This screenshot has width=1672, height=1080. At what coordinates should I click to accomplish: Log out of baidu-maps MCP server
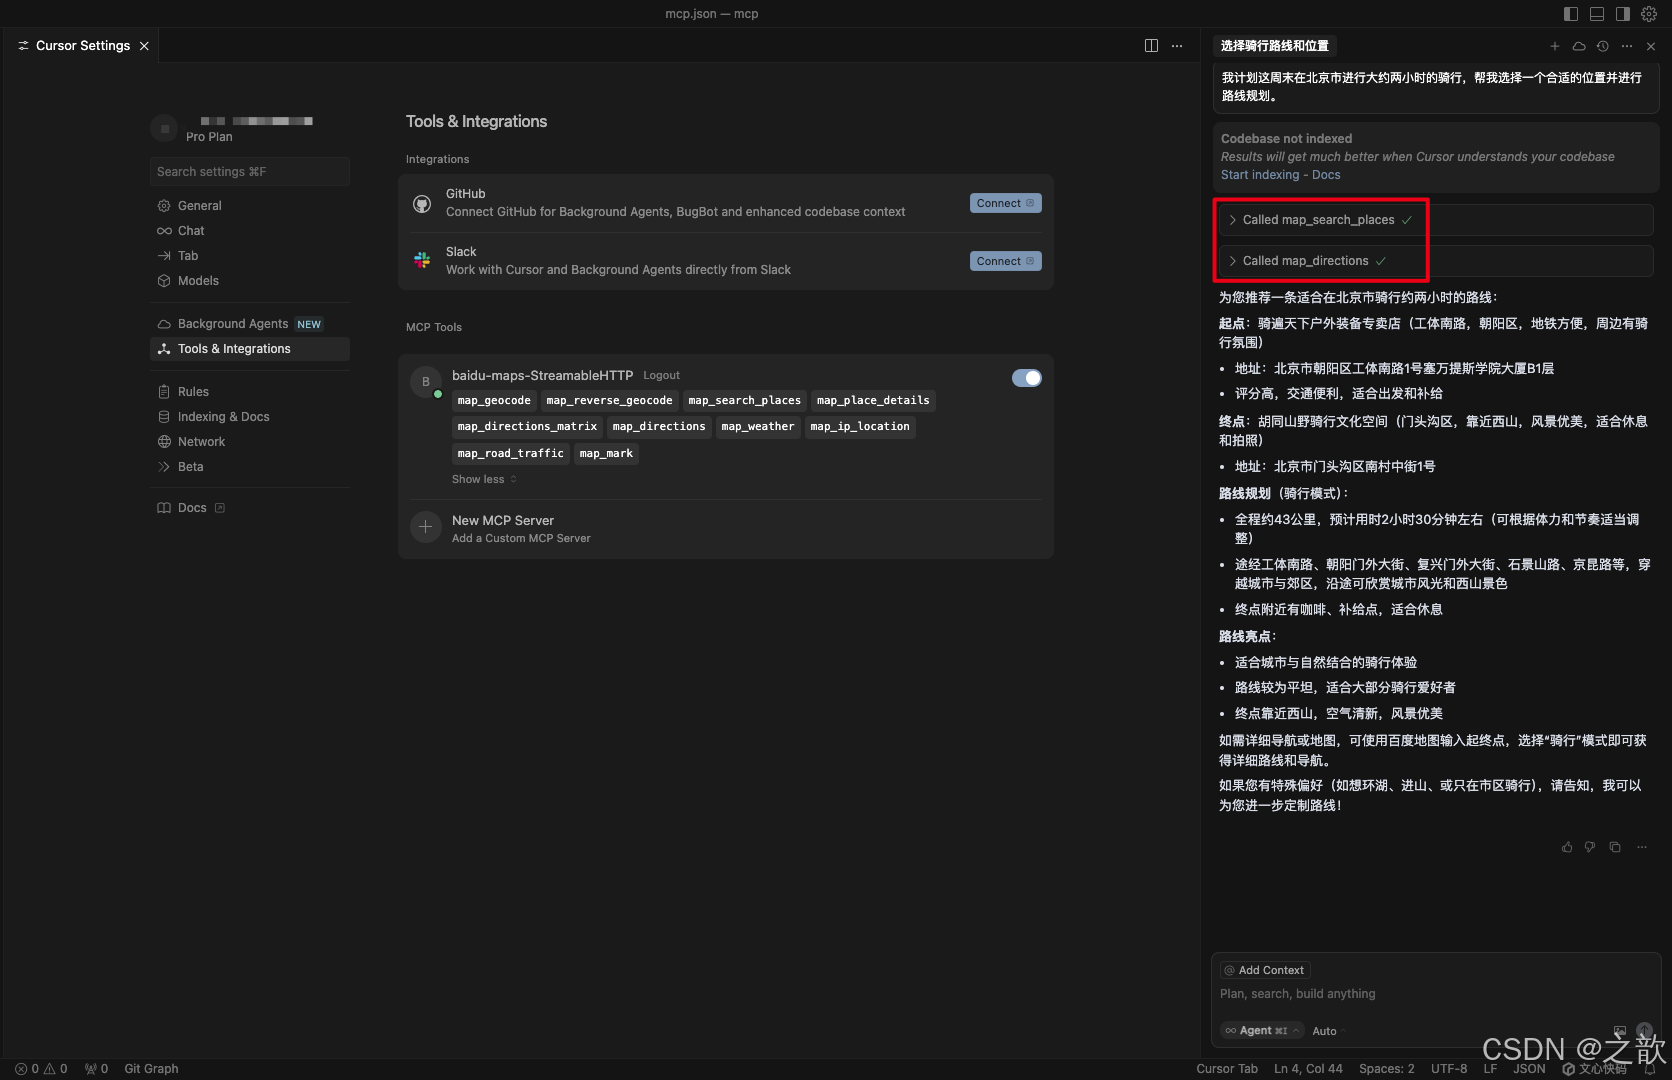tap(661, 376)
